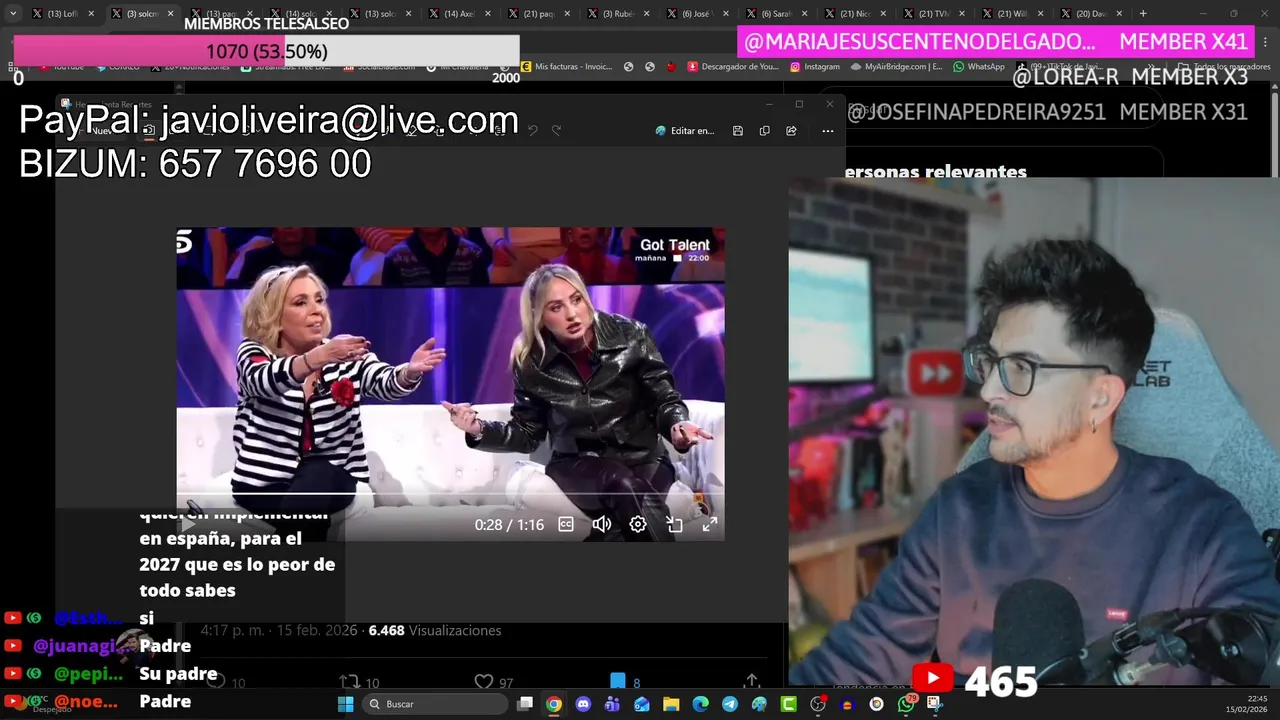Image resolution: width=1280 pixels, height=720 pixels.
Task: Open Microsoft Teams from the taskbar
Action: [612, 704]
